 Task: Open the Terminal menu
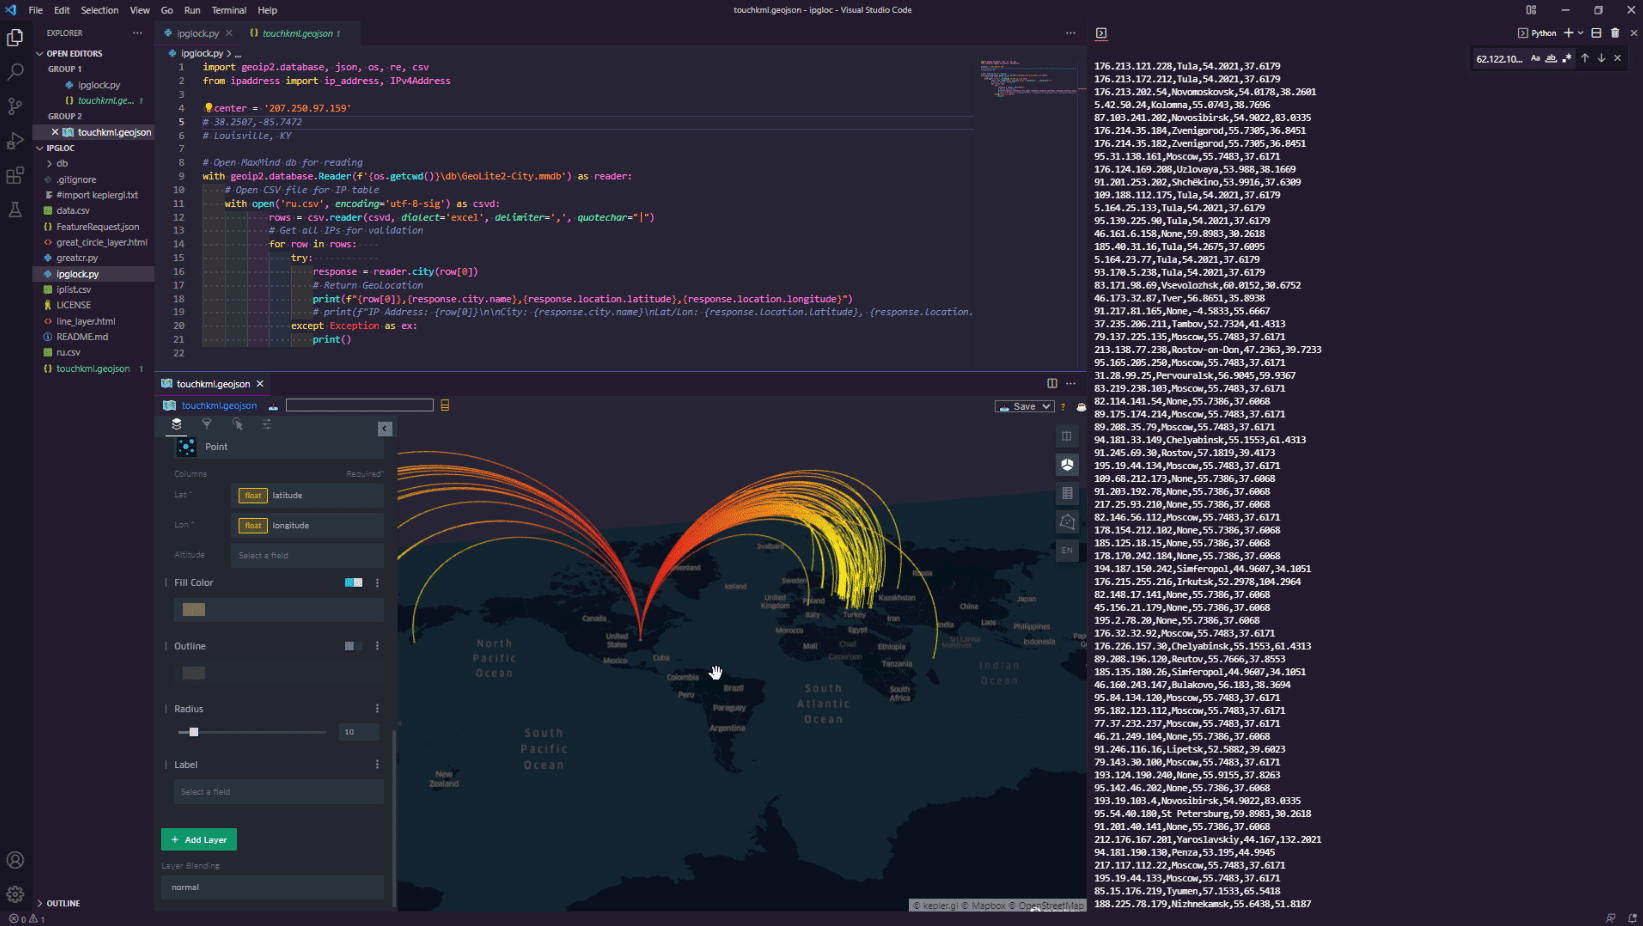tap(228, 10)
